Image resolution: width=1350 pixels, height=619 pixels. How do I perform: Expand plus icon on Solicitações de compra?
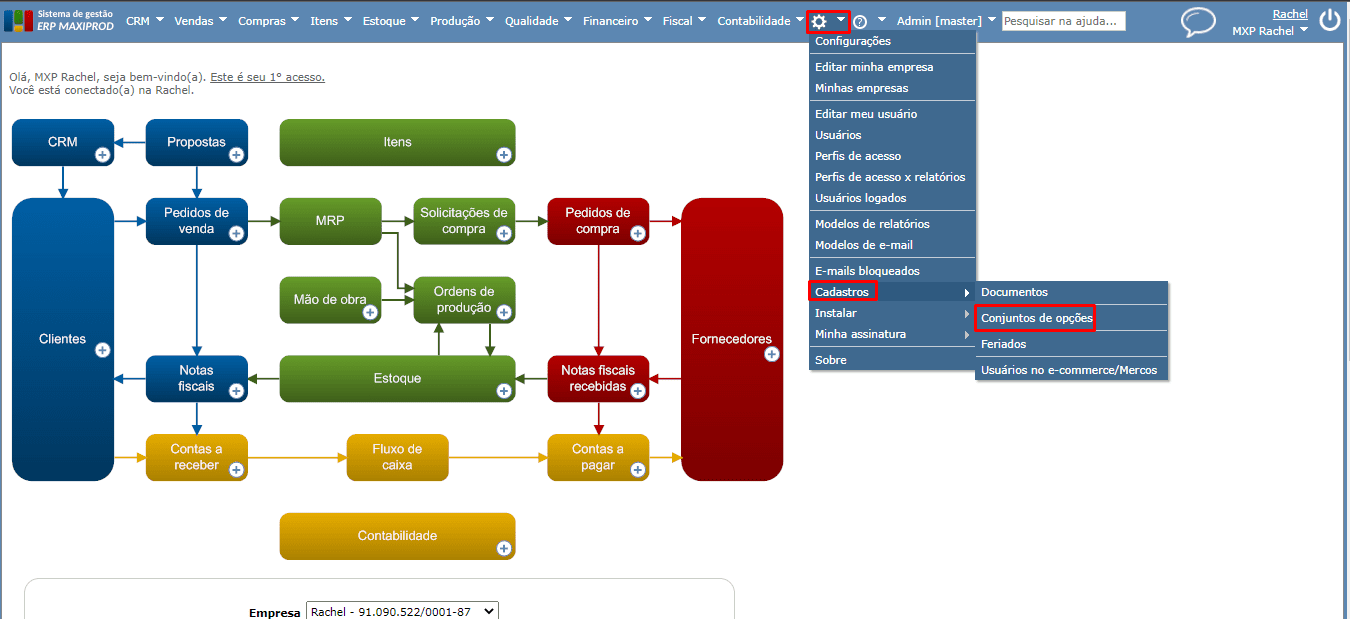(x=504, y=233)
